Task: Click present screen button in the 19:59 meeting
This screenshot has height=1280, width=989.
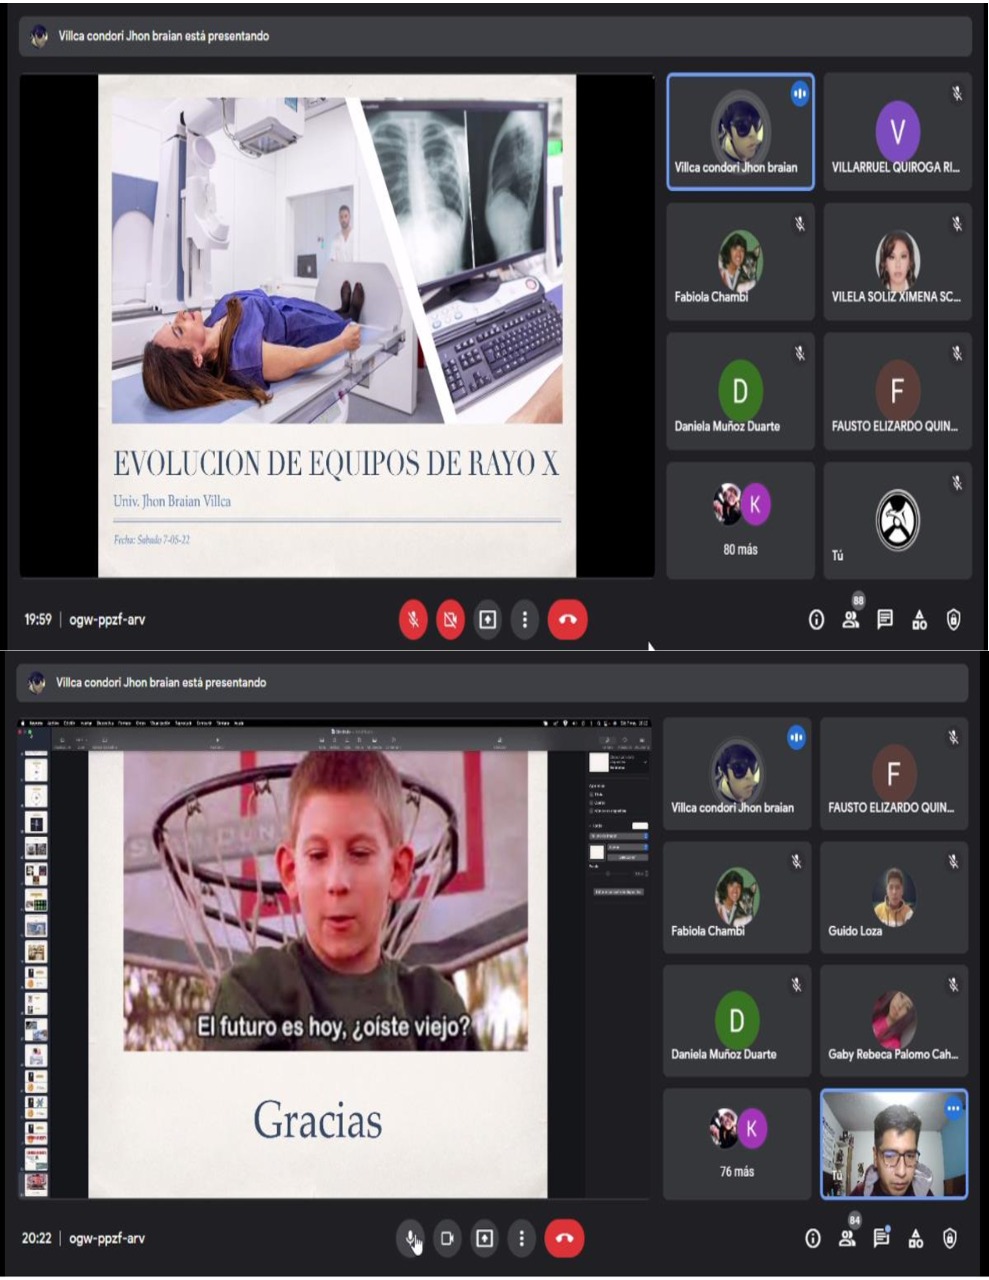Action: [487, 620]
